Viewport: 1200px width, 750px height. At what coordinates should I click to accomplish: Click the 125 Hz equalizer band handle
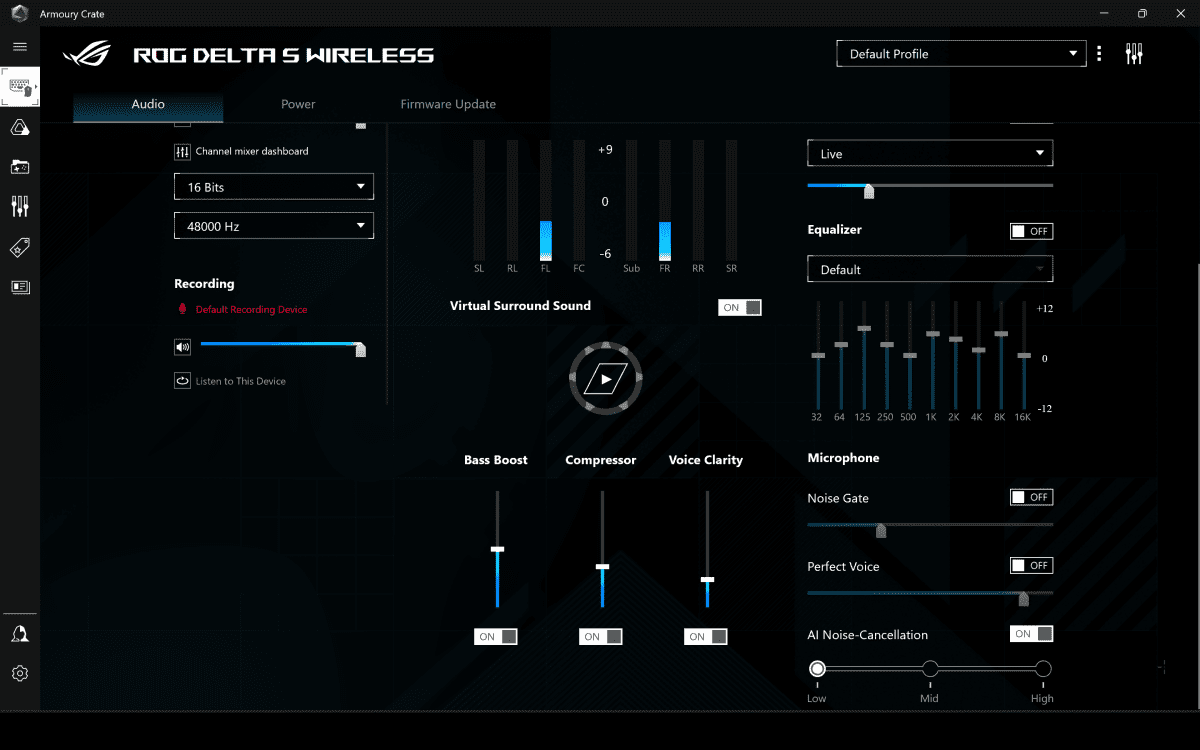(x=864, y=328)
